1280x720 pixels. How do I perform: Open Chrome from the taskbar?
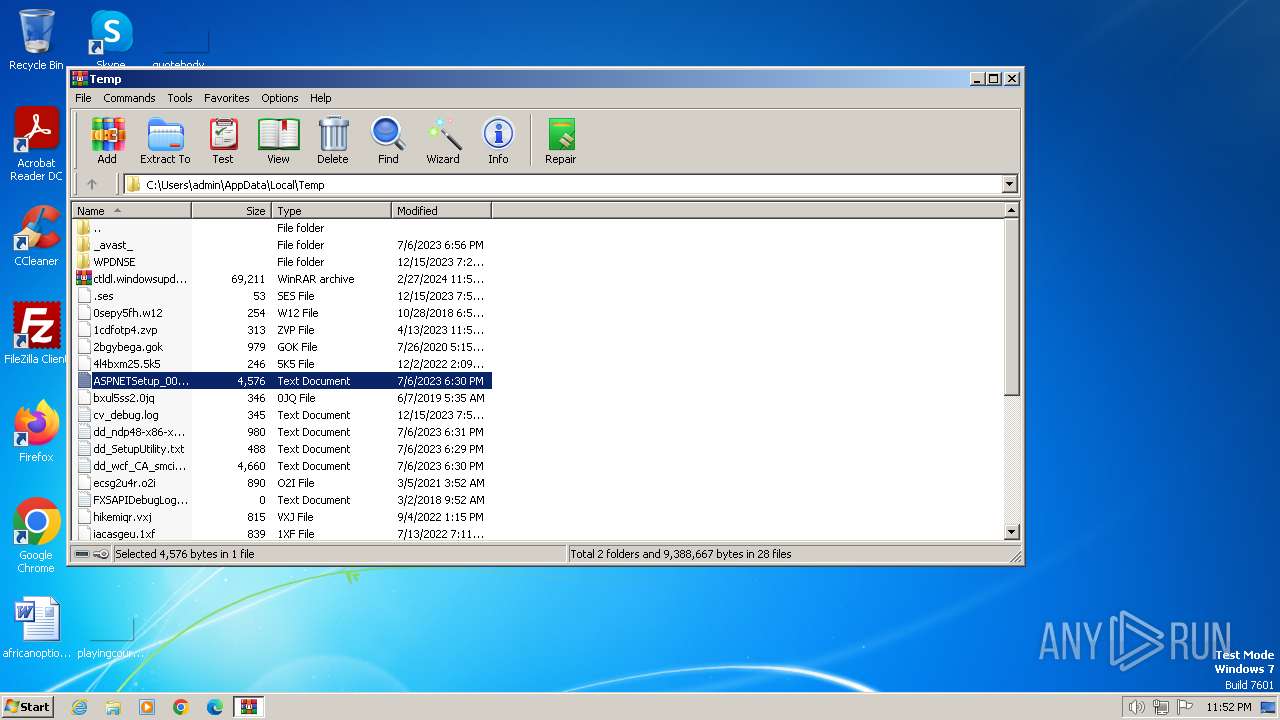[181, 707]
